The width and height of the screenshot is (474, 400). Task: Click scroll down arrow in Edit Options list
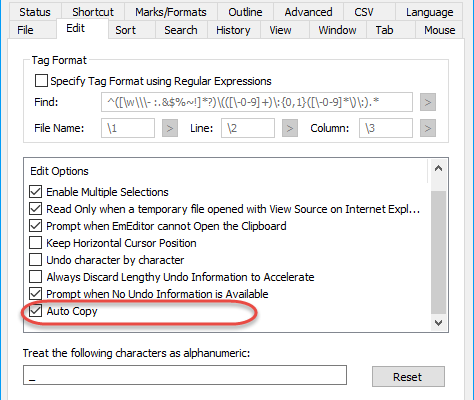438,322
